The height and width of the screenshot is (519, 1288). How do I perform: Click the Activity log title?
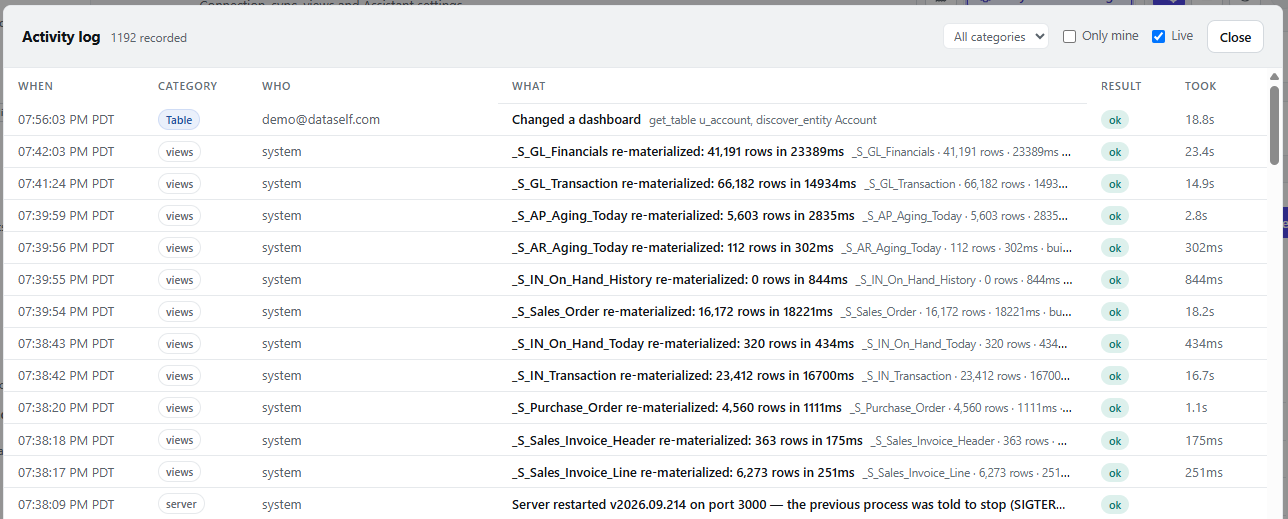coord(61,37)
